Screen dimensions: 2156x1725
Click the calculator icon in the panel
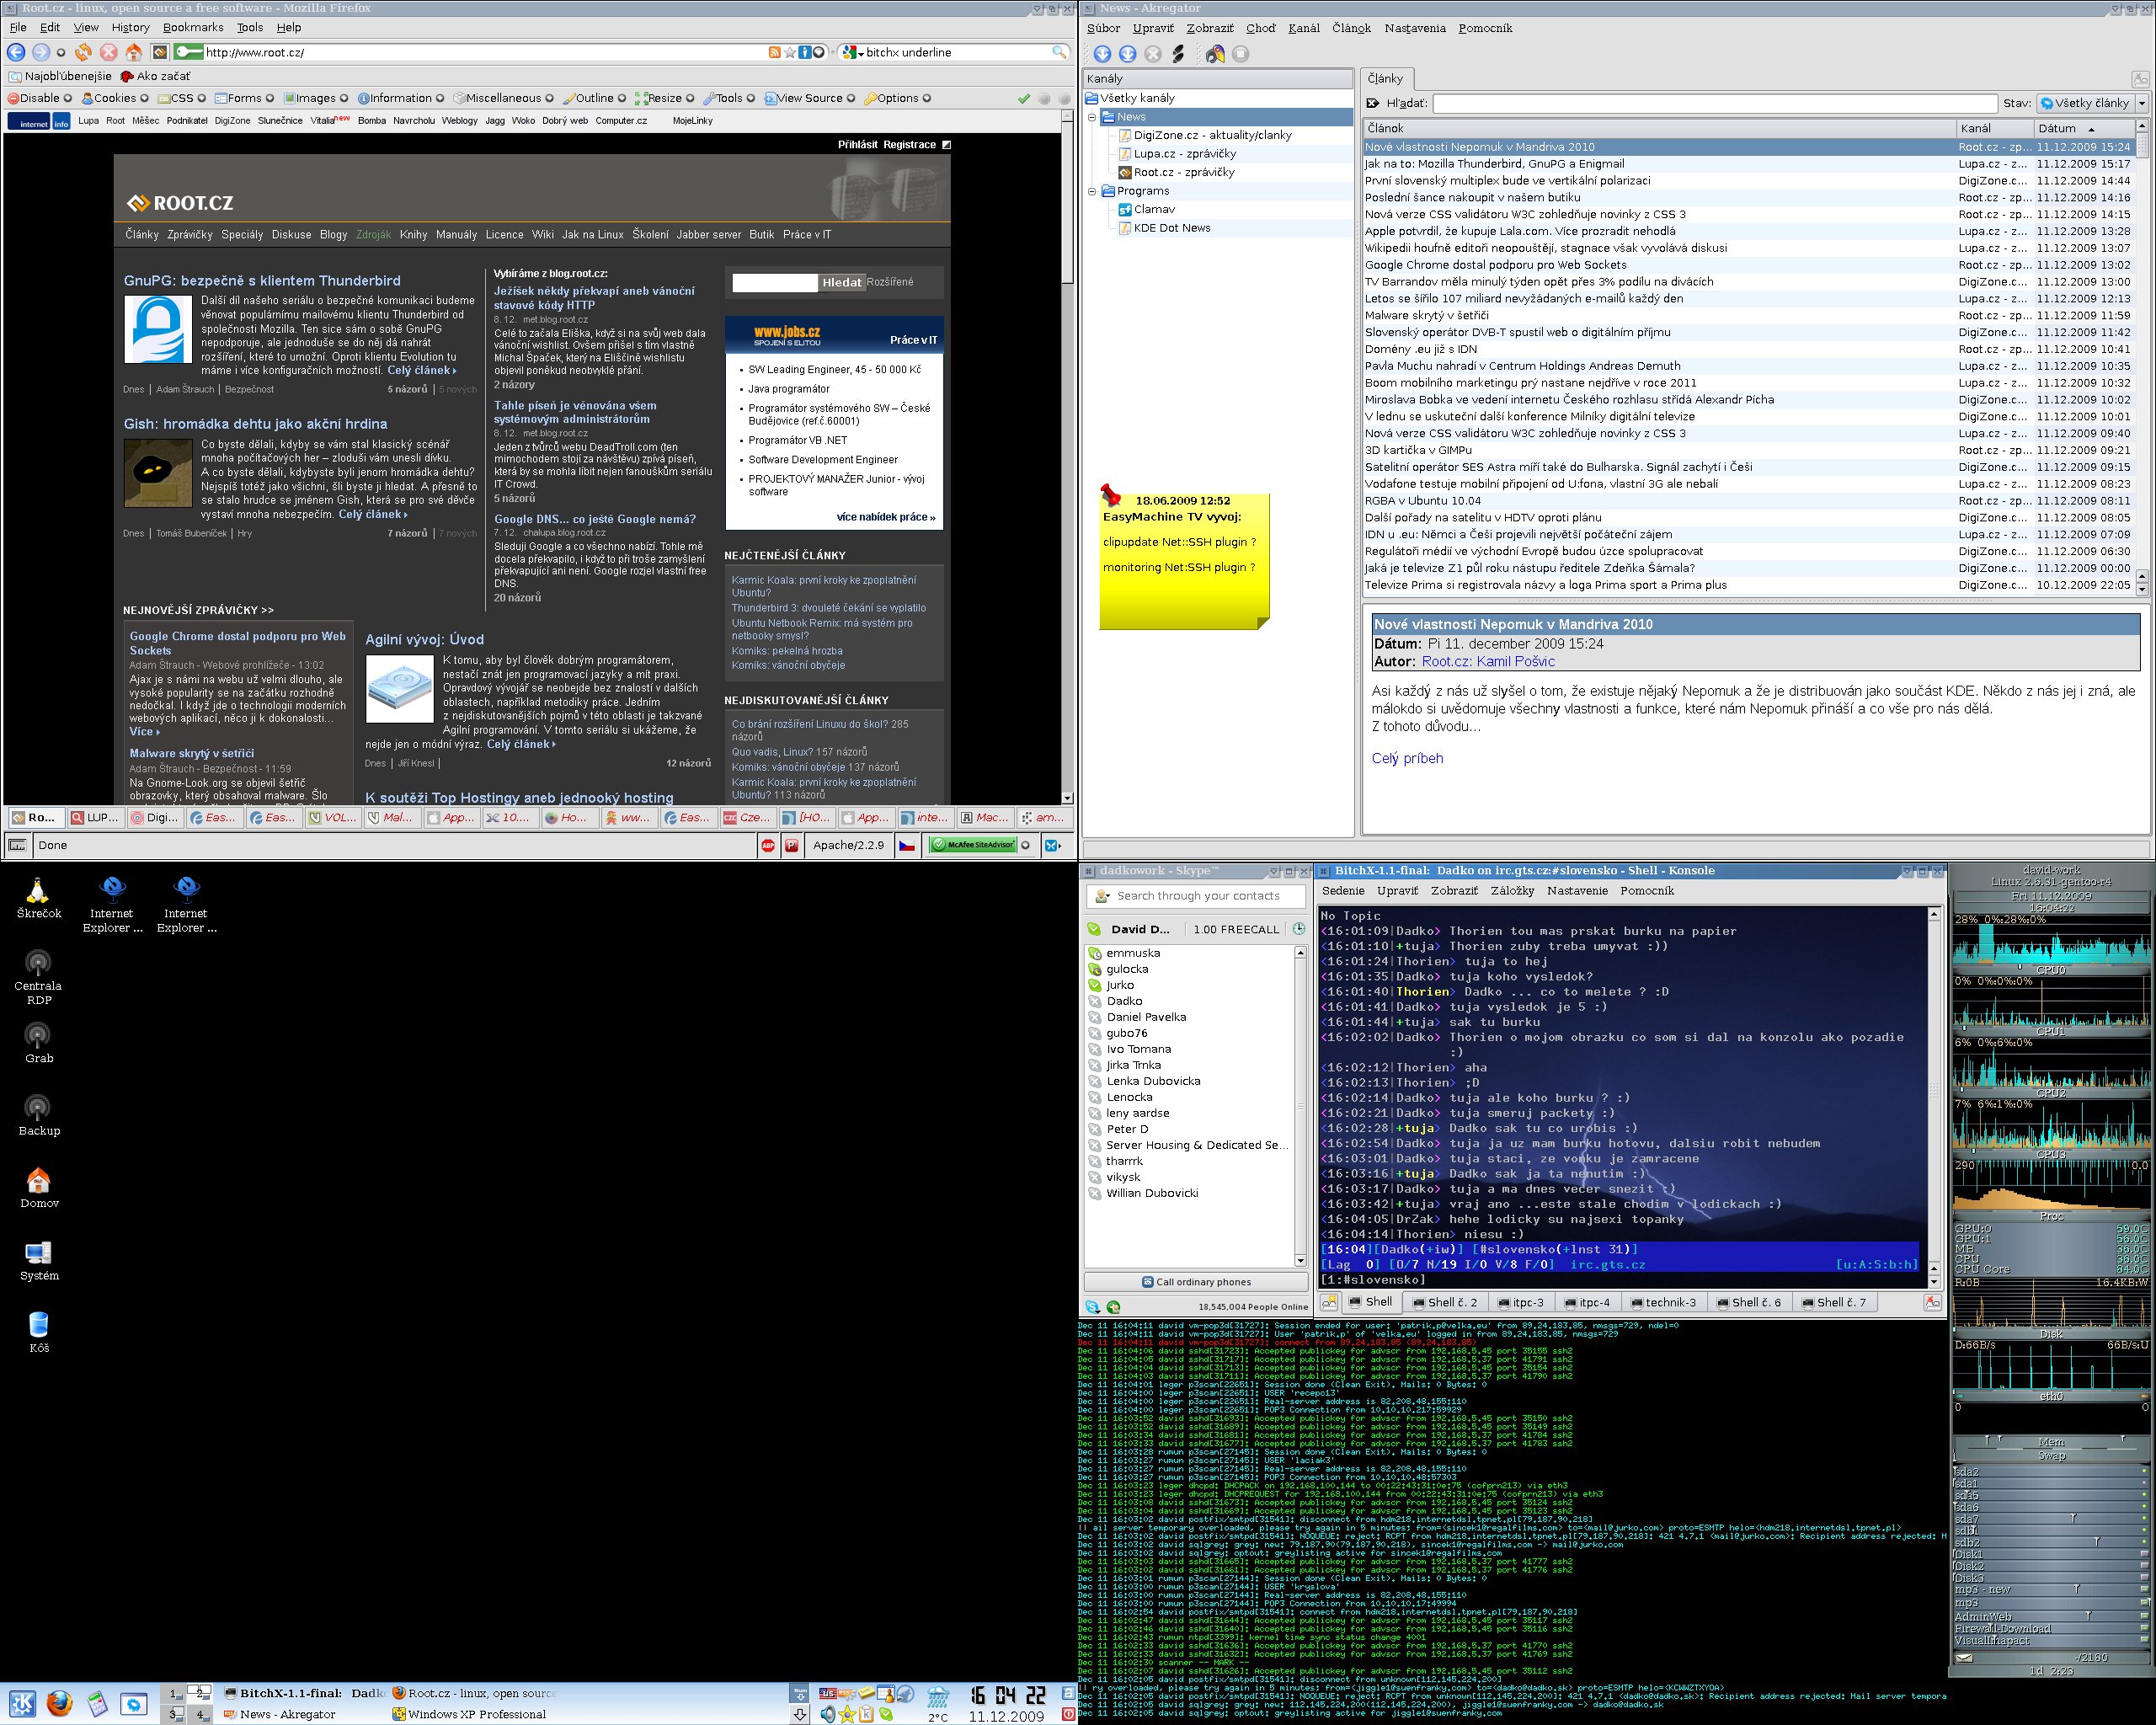[97, 1703]
